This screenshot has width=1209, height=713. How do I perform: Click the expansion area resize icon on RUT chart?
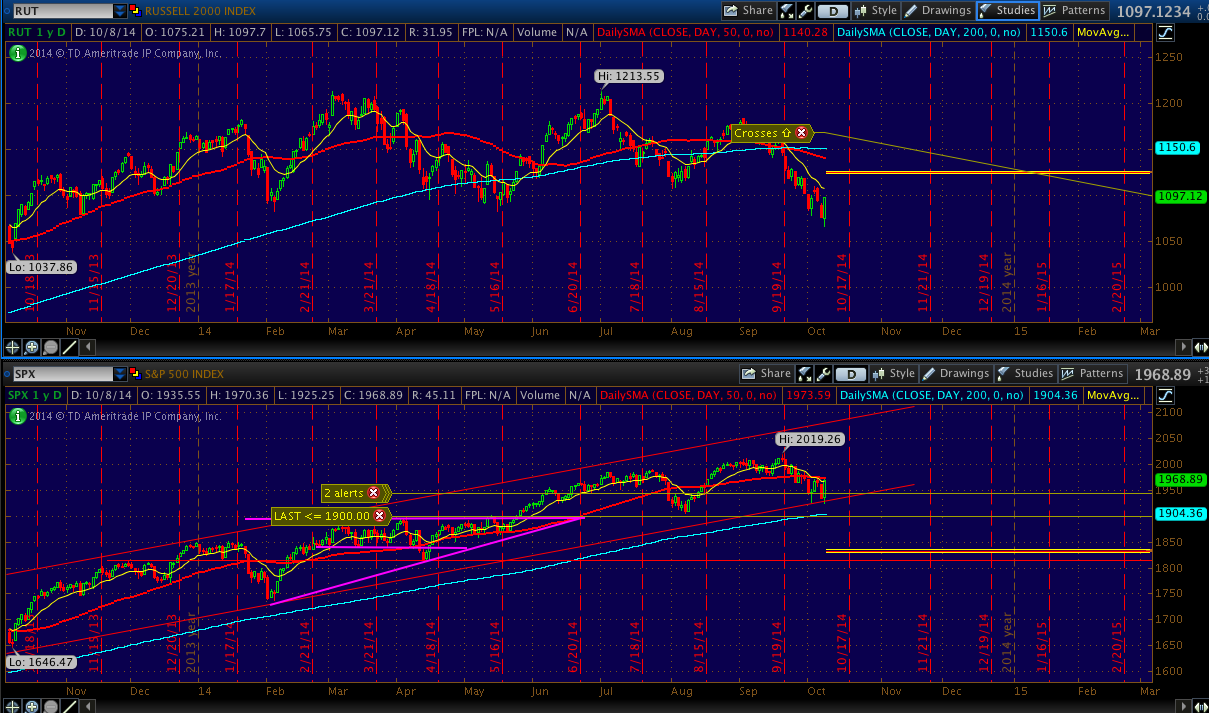click(x=1199, y=347)
